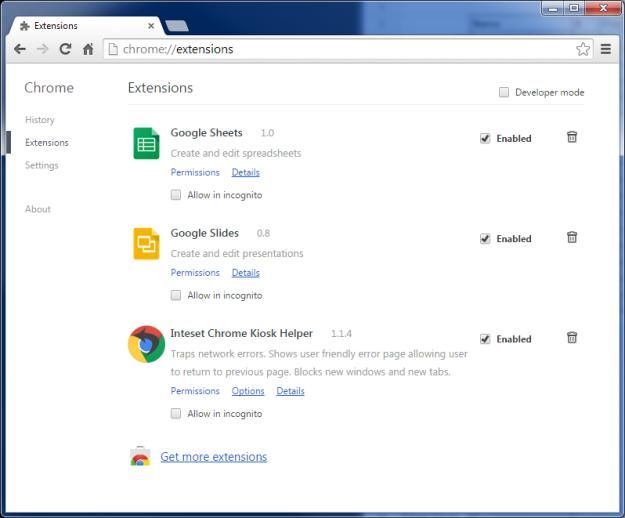Go back with the browser back arrow
Image resolution: width=625 pixels, height=518 pixels.
(20, 49)
